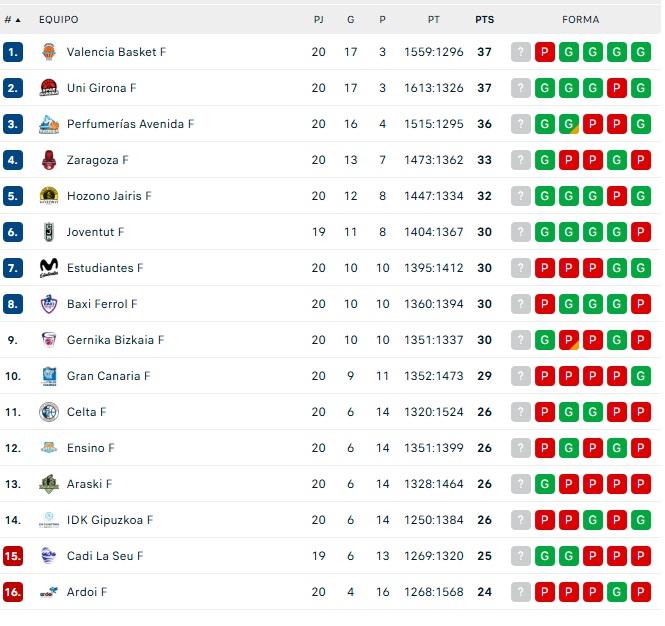
Task: Click the EQUIPO column header
Action: (58, 19)
